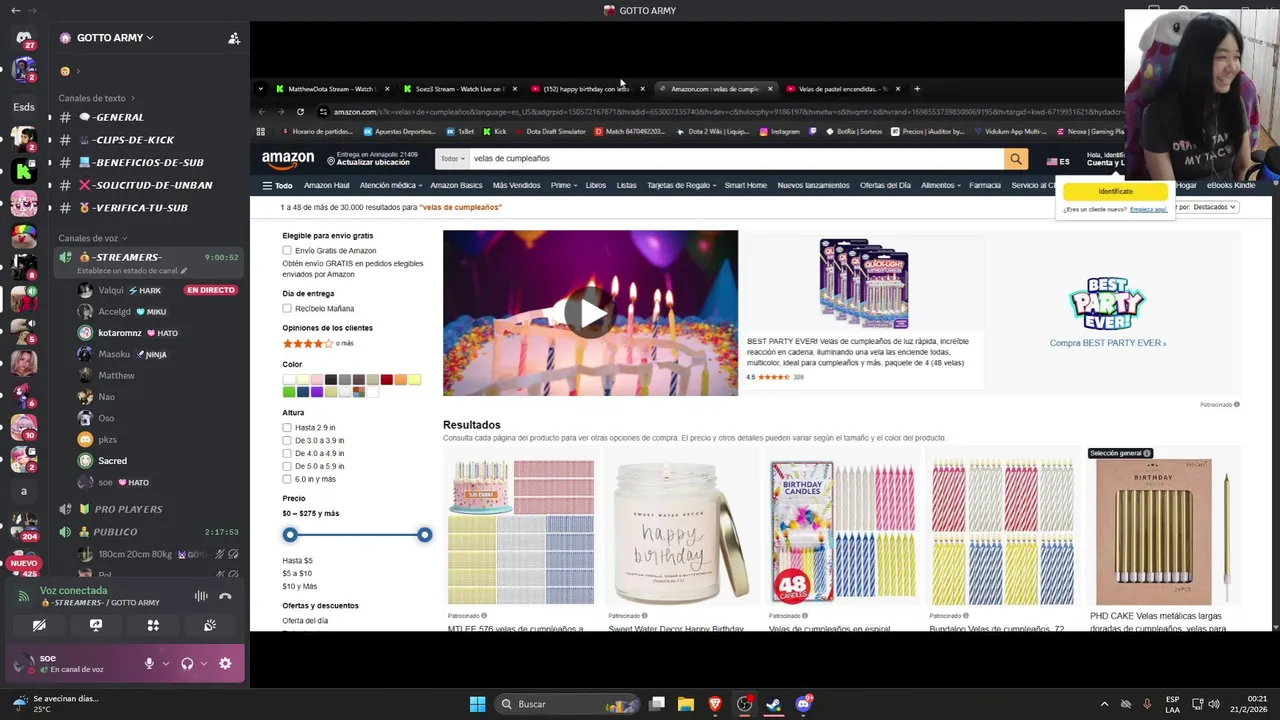Select the red color swatch filter
The image size is (1280, 720).
coord(386,380)
